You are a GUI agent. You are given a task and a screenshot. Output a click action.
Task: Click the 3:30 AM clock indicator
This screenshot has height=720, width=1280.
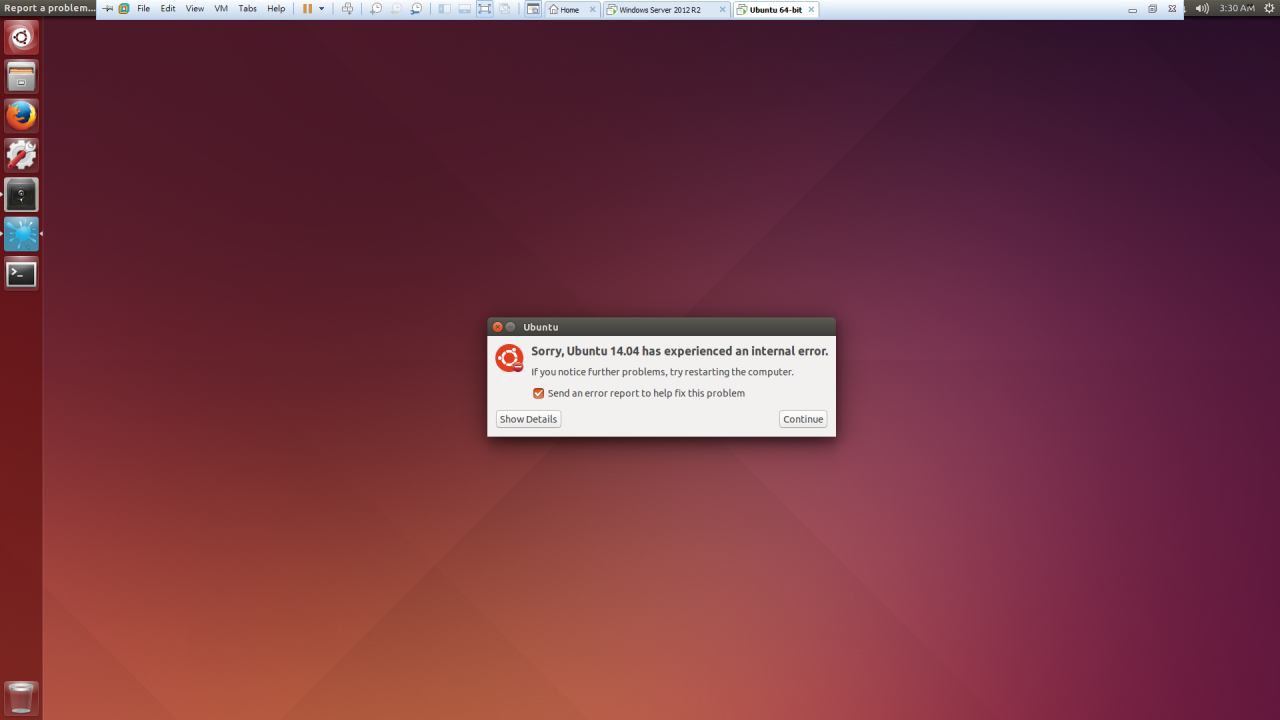point(1237,8)
